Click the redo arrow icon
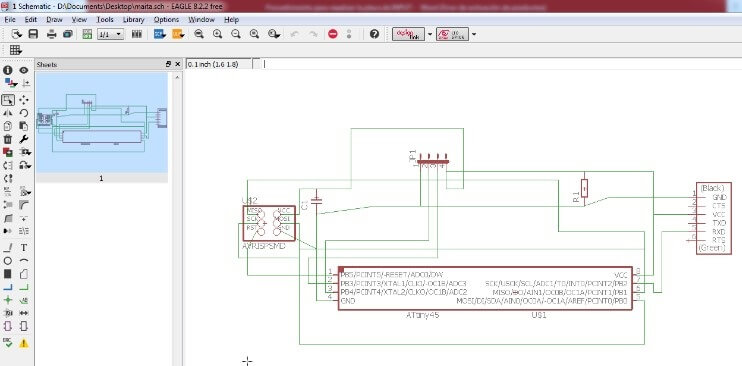 (313, 34)
